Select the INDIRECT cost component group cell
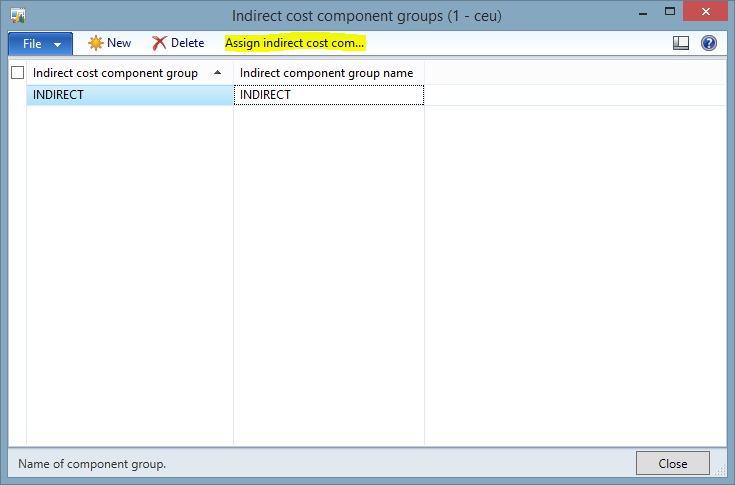 [130, 95]
